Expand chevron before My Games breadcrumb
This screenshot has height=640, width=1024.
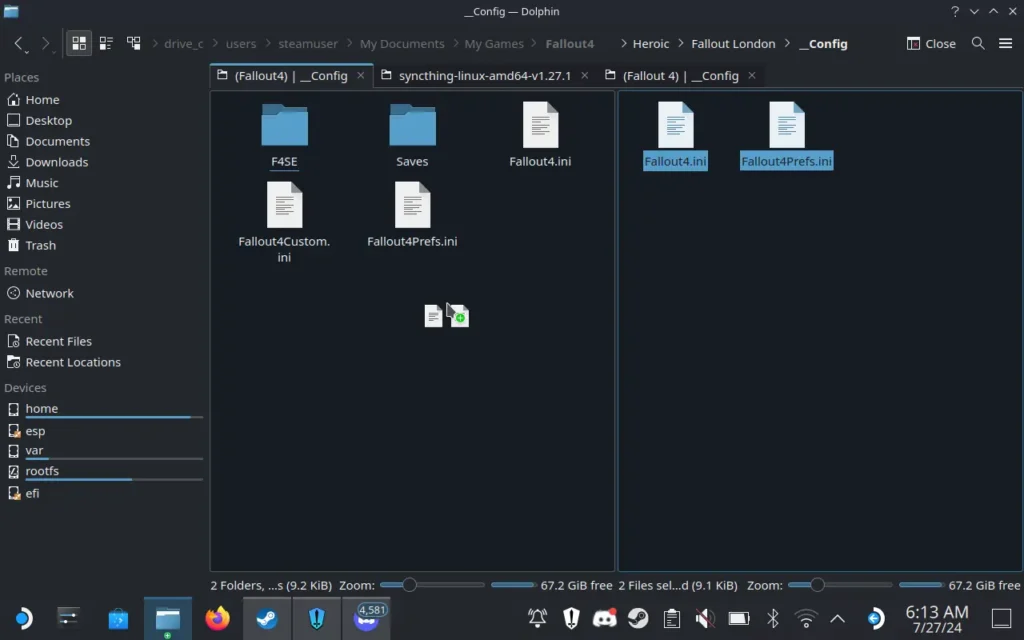click(x=456, y=44)
